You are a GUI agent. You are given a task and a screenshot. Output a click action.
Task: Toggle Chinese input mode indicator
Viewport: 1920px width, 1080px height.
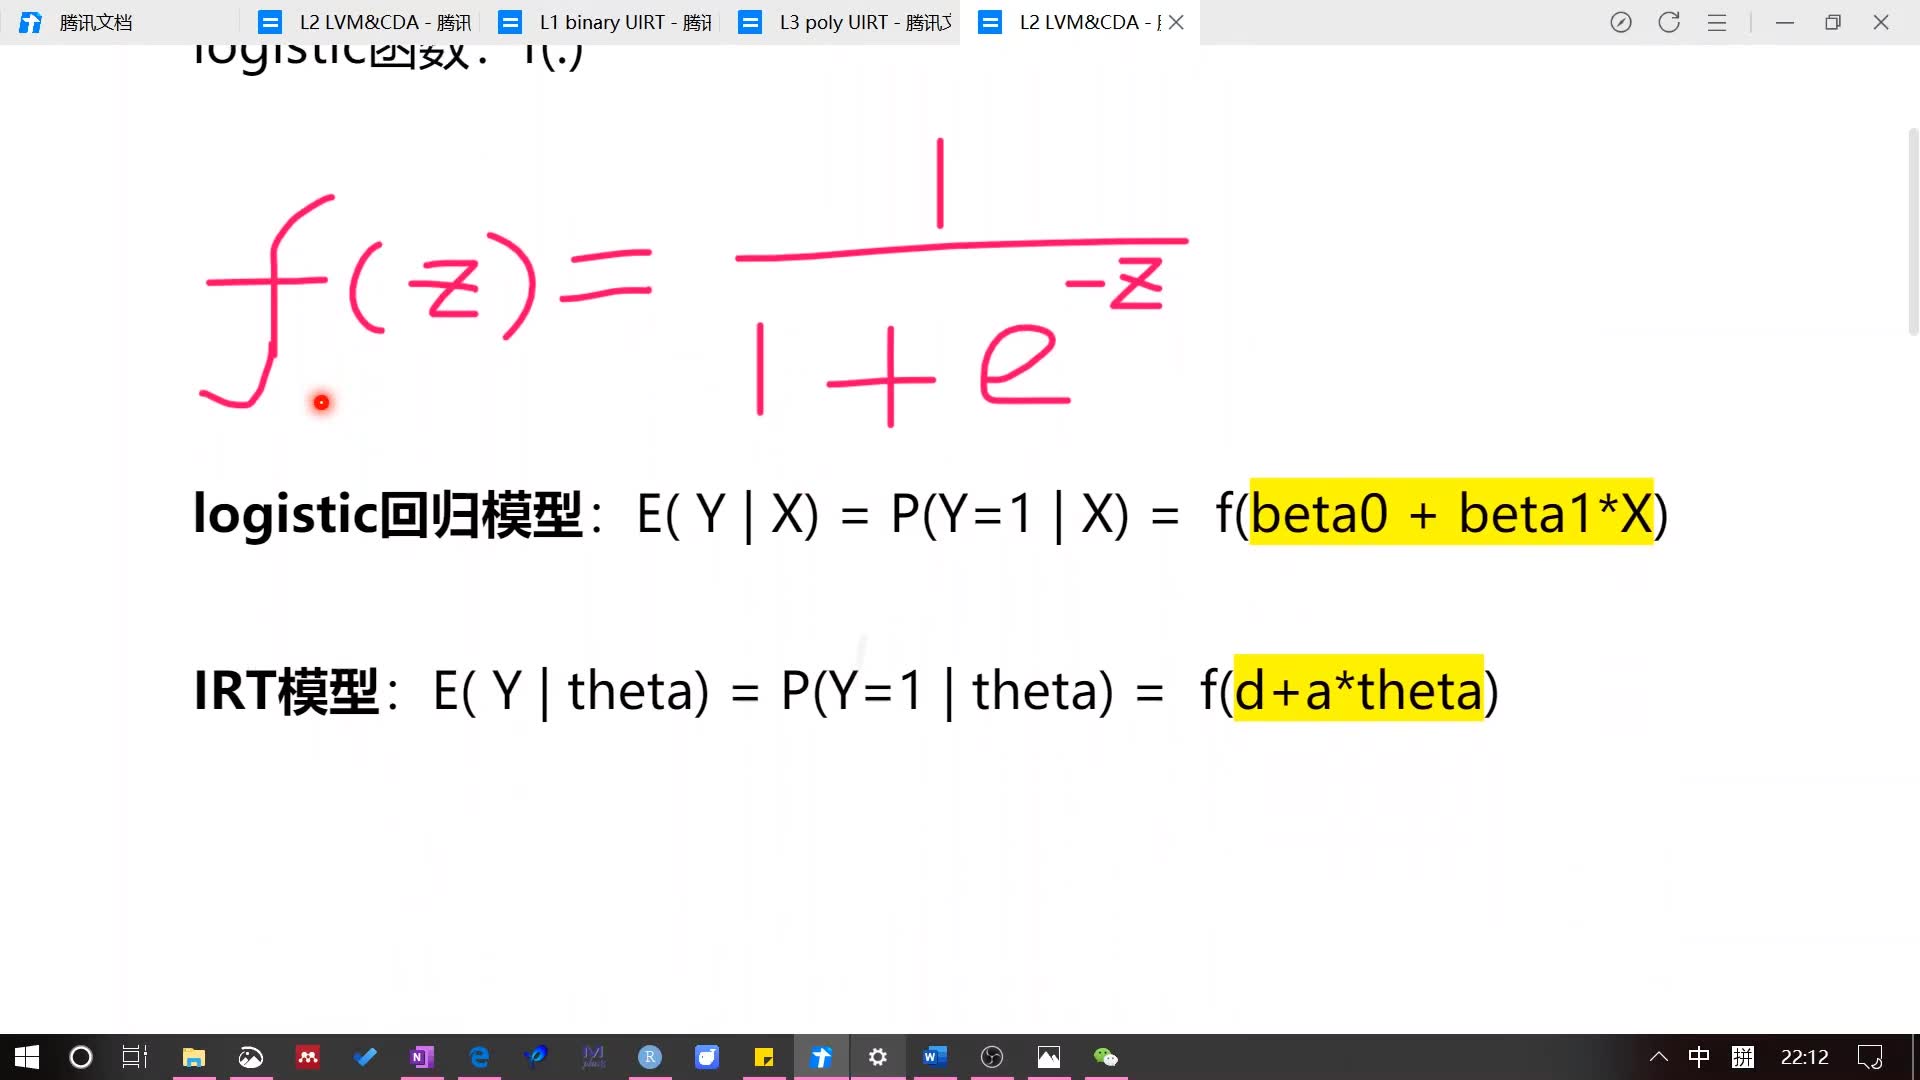(x=1699, y=1057)
